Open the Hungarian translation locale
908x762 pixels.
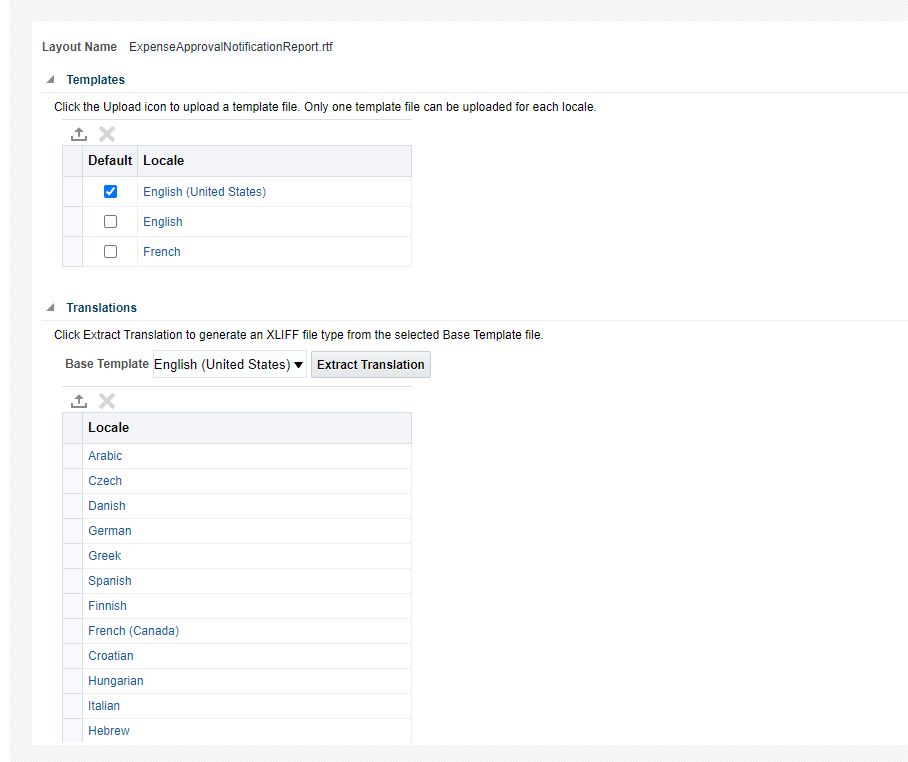115,680
